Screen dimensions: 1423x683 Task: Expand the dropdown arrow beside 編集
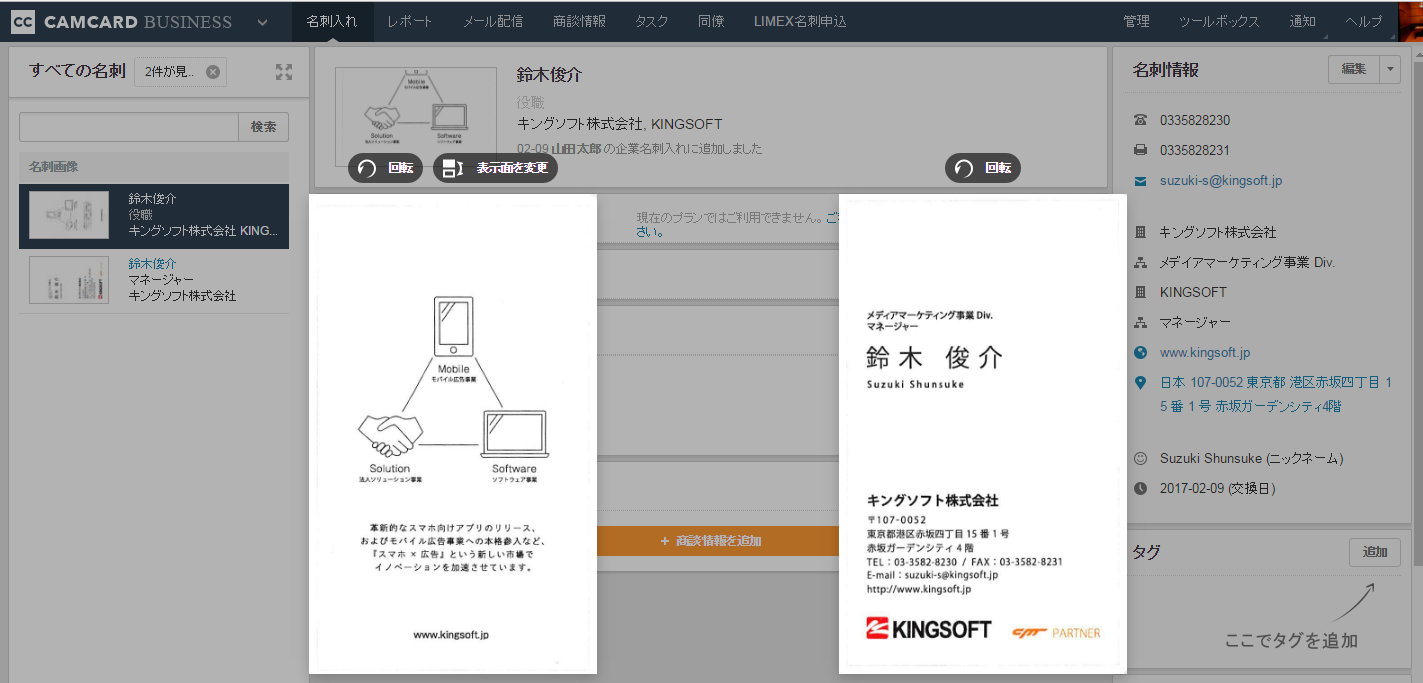tap(1390, 69)
